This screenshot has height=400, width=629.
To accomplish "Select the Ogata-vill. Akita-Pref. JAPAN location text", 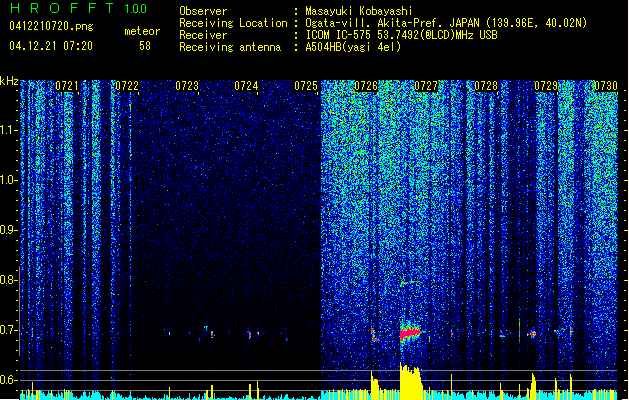I will point(446,23).
